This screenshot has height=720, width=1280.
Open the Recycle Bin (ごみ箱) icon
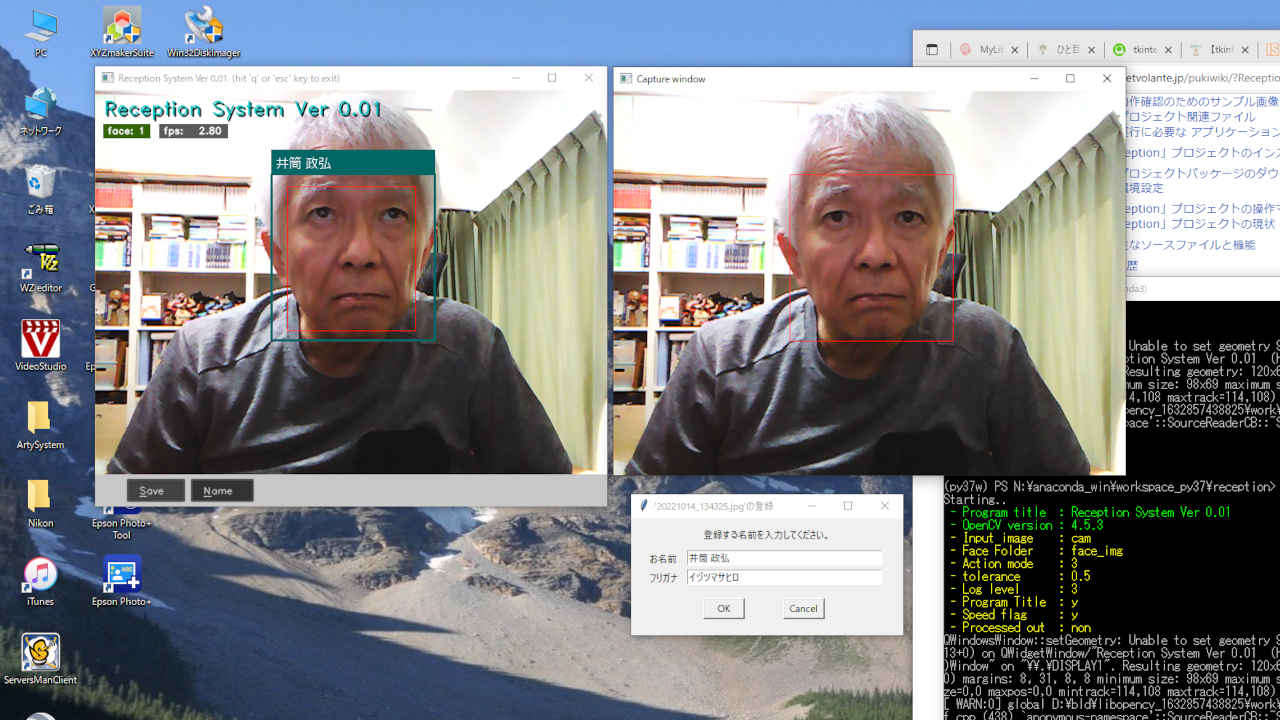click(40, 184)
